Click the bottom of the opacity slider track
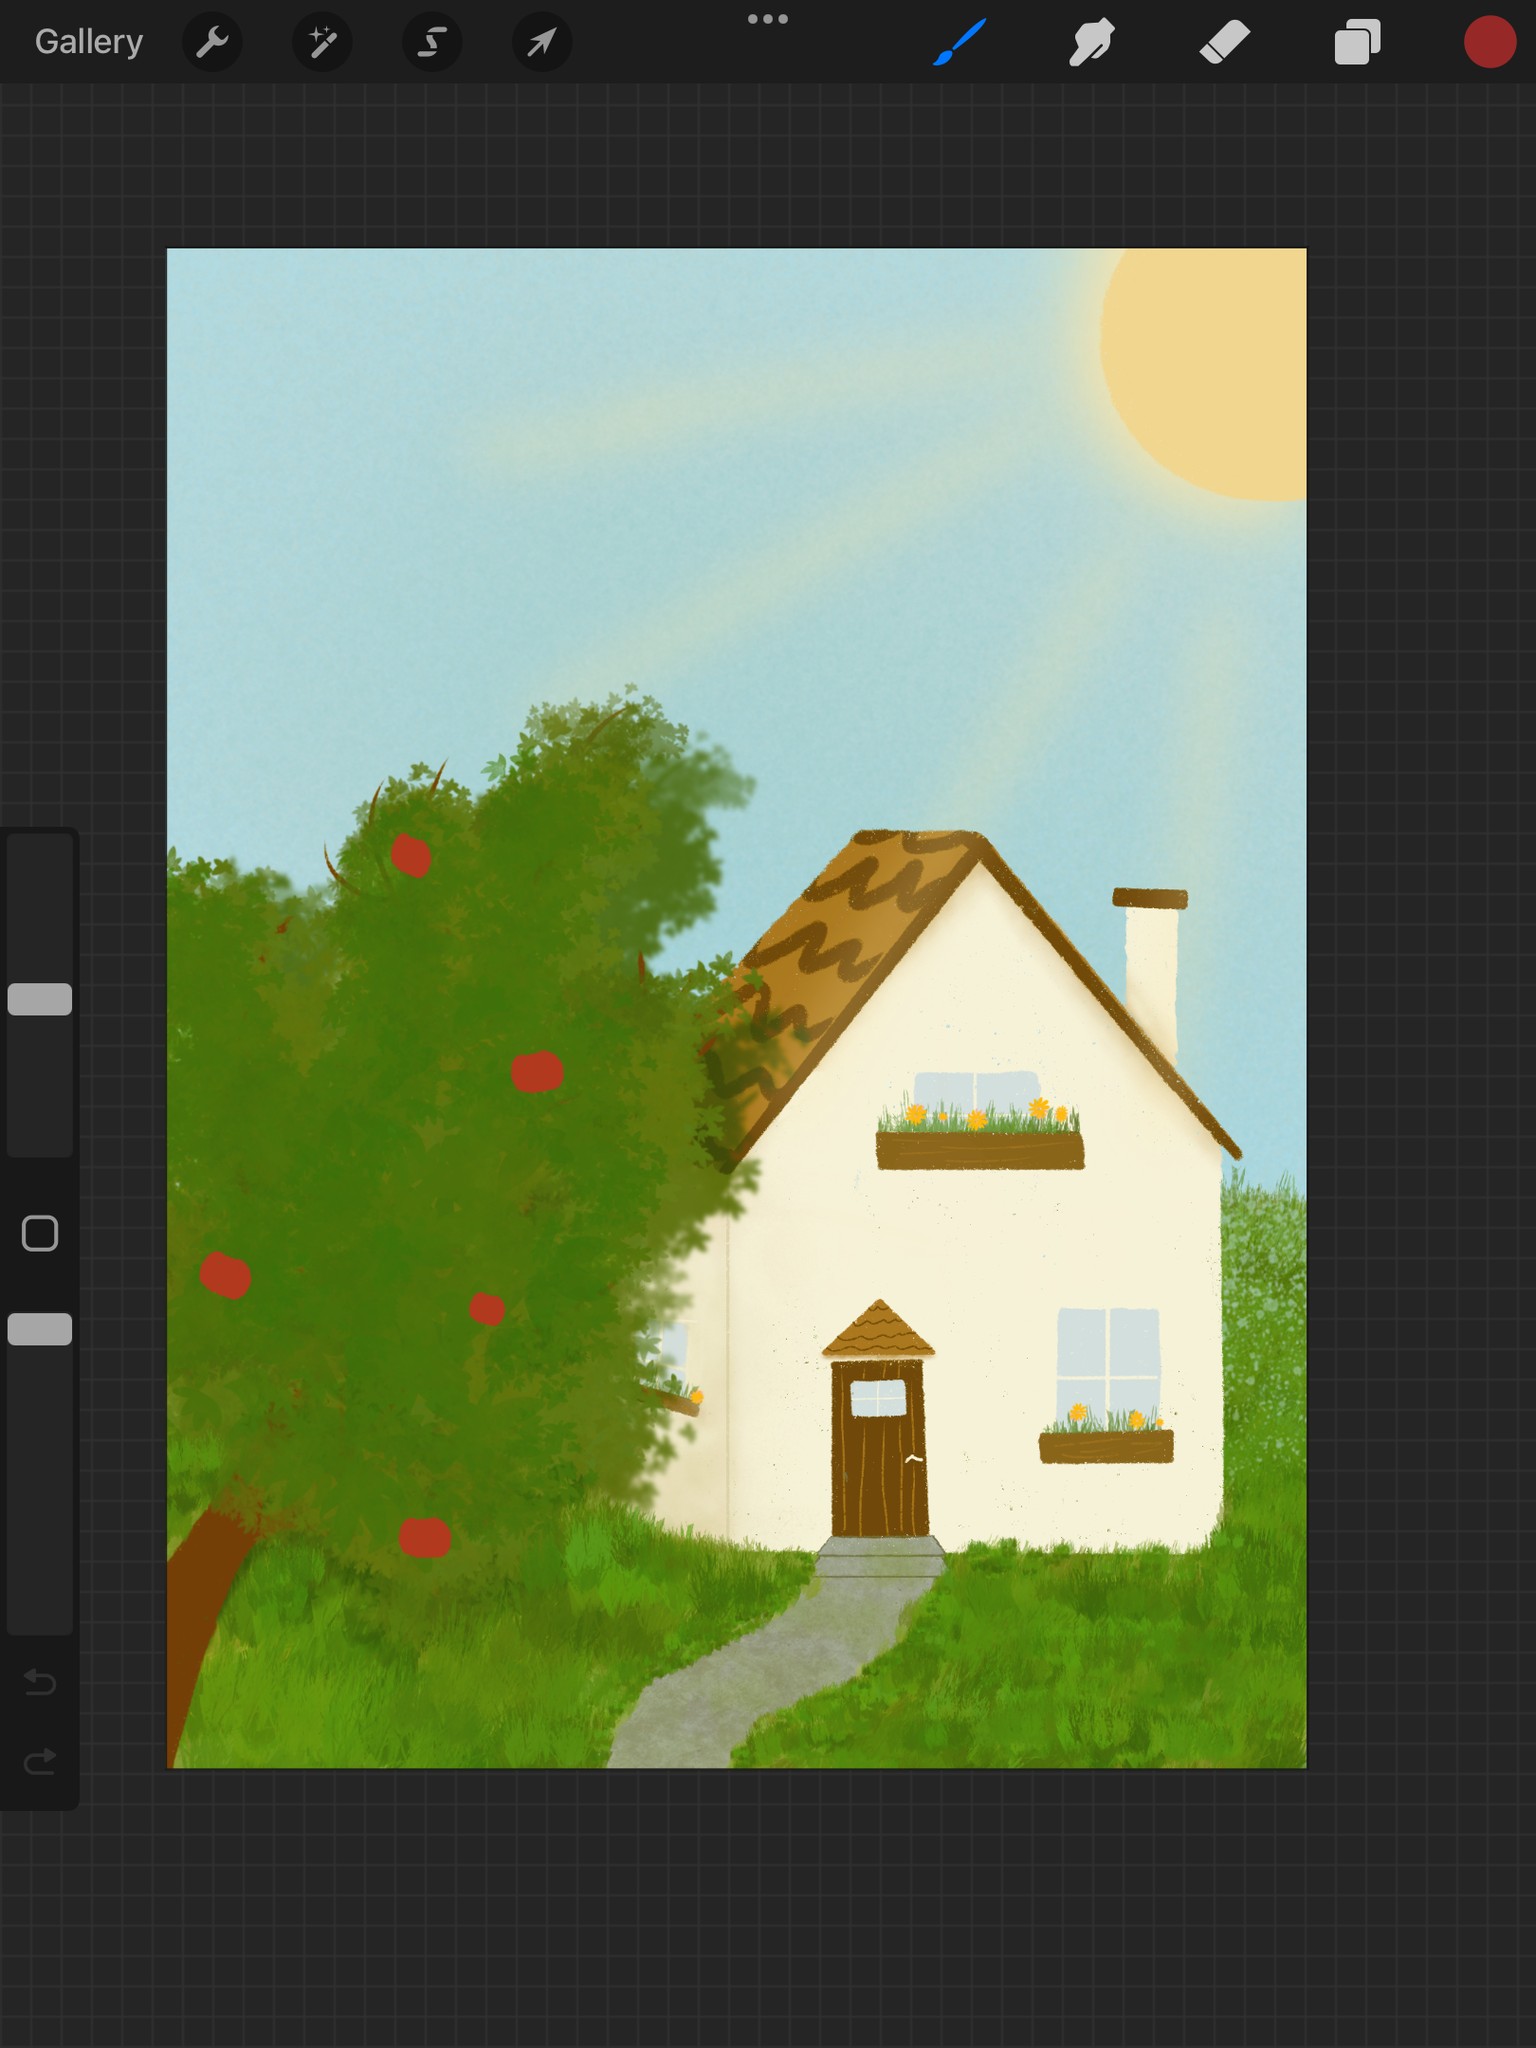This screenshot has height=2048, width=1536. point(40,1622)
